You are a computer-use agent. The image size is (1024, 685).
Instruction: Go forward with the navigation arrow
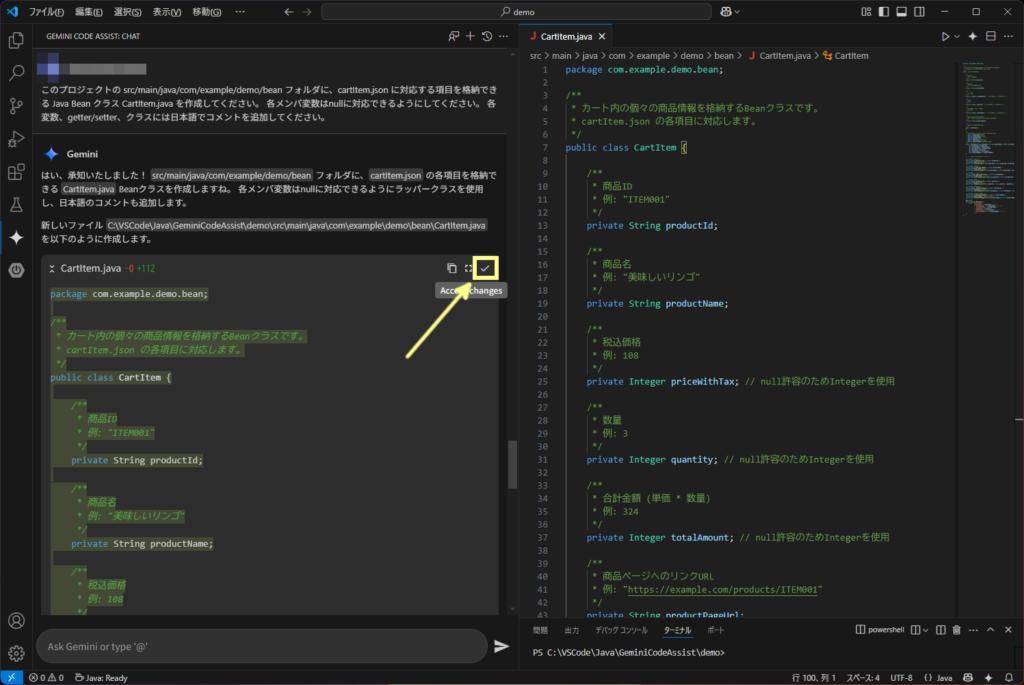click(x=307, y=12)
